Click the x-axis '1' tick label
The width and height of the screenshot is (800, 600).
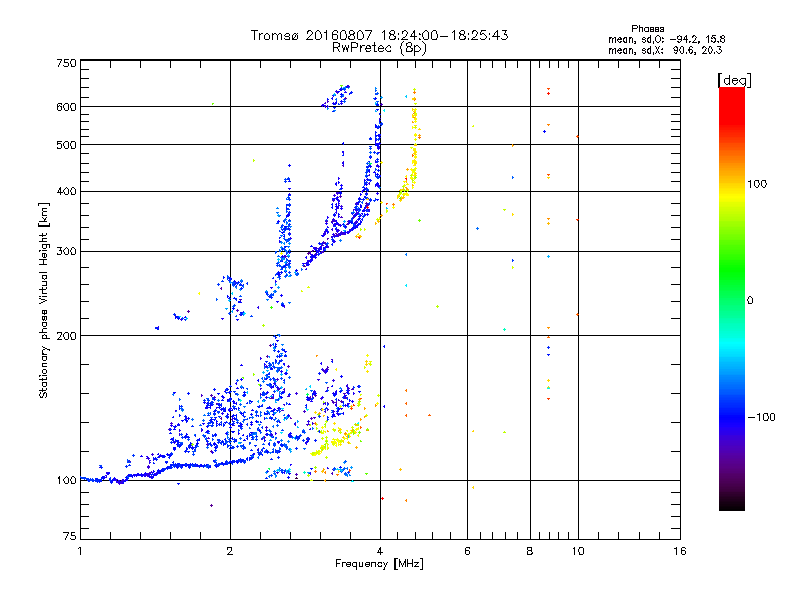(80, 551)
